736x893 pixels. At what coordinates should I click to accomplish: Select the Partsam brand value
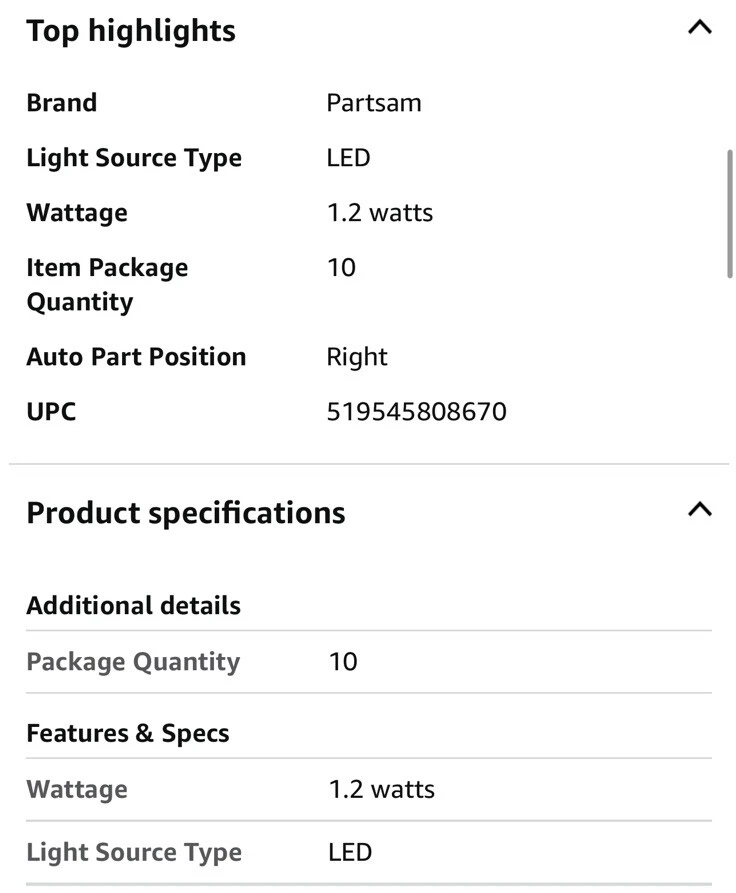(374, 103)
